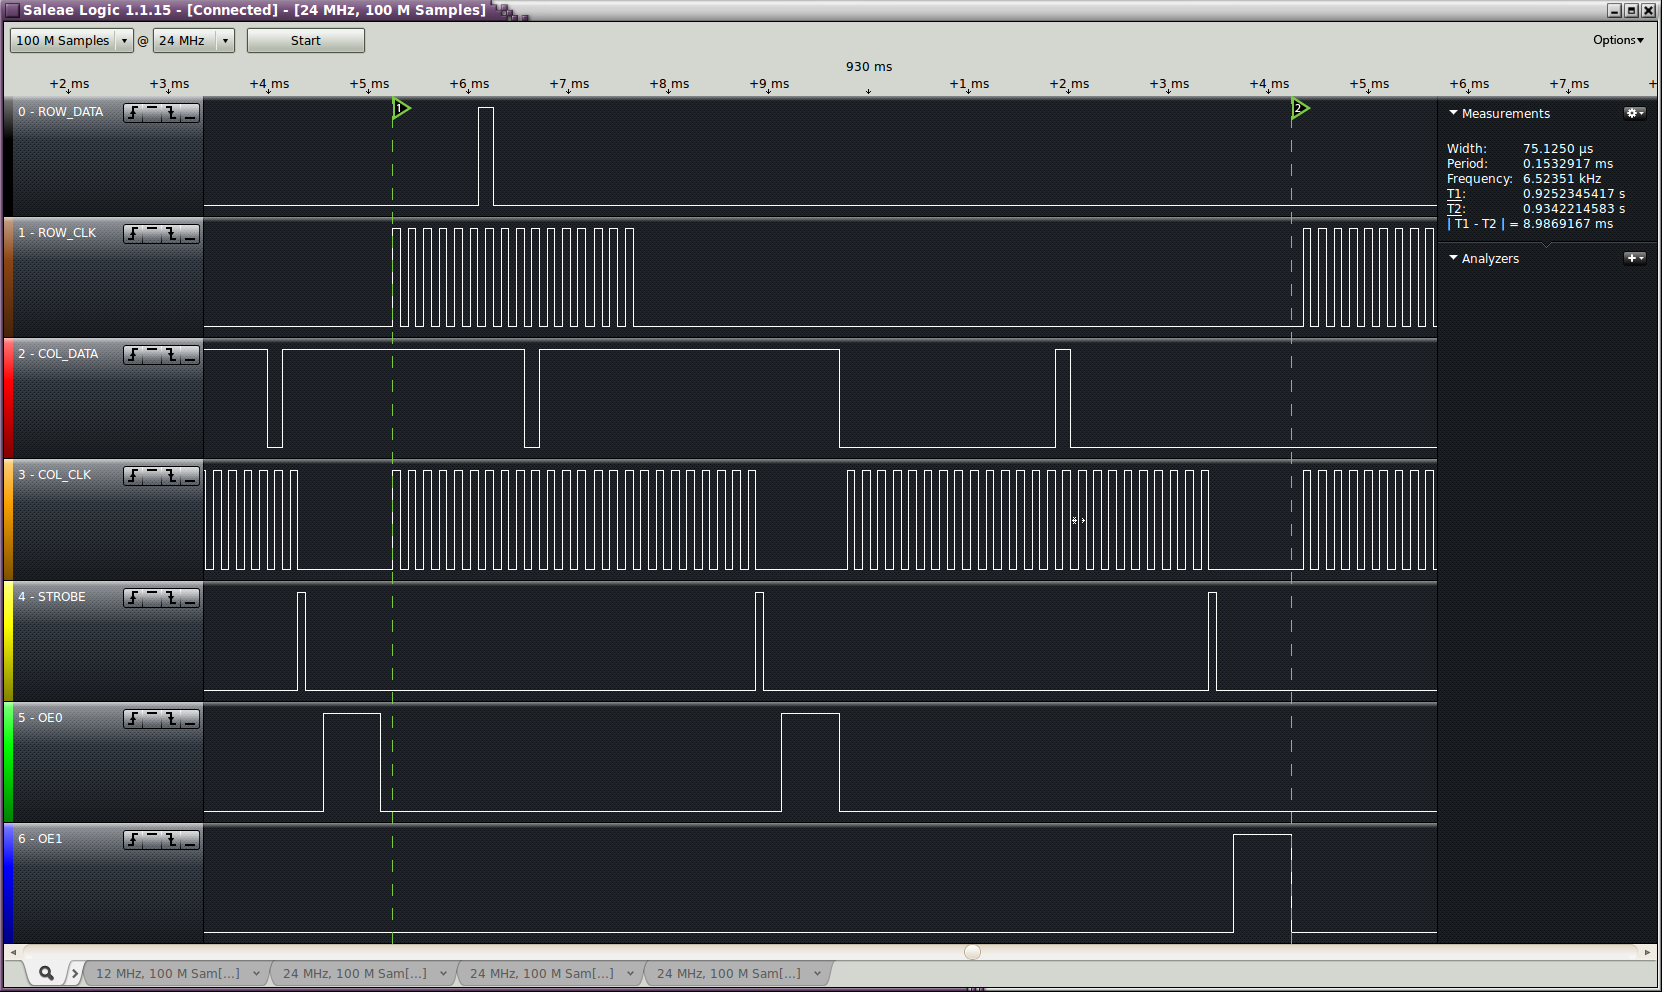This screenshot has width=1662, height=992.
Task: Set rising edge trigger on ROW_DATA channel
Action: click(x=133, y=113)
